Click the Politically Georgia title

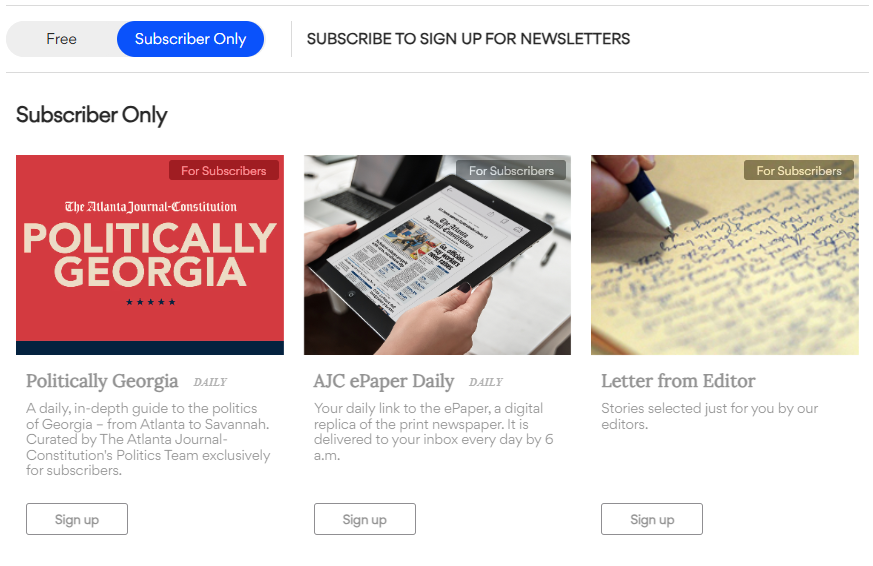102,381
